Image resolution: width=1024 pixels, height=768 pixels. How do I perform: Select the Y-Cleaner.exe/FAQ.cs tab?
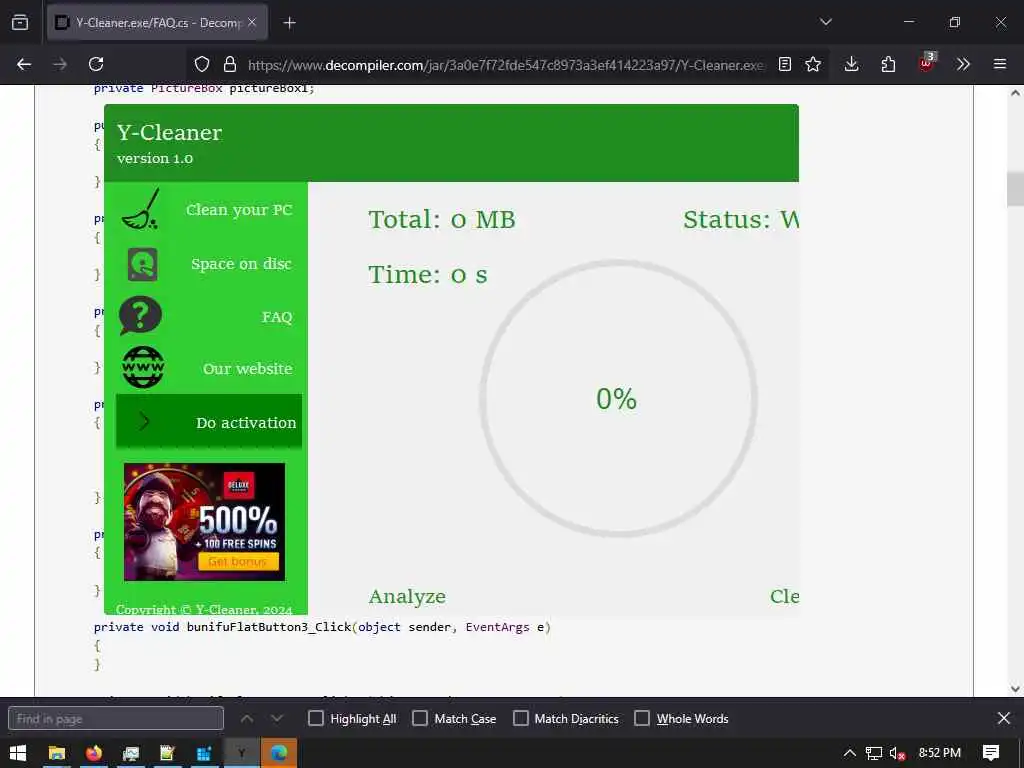(157, 23)
